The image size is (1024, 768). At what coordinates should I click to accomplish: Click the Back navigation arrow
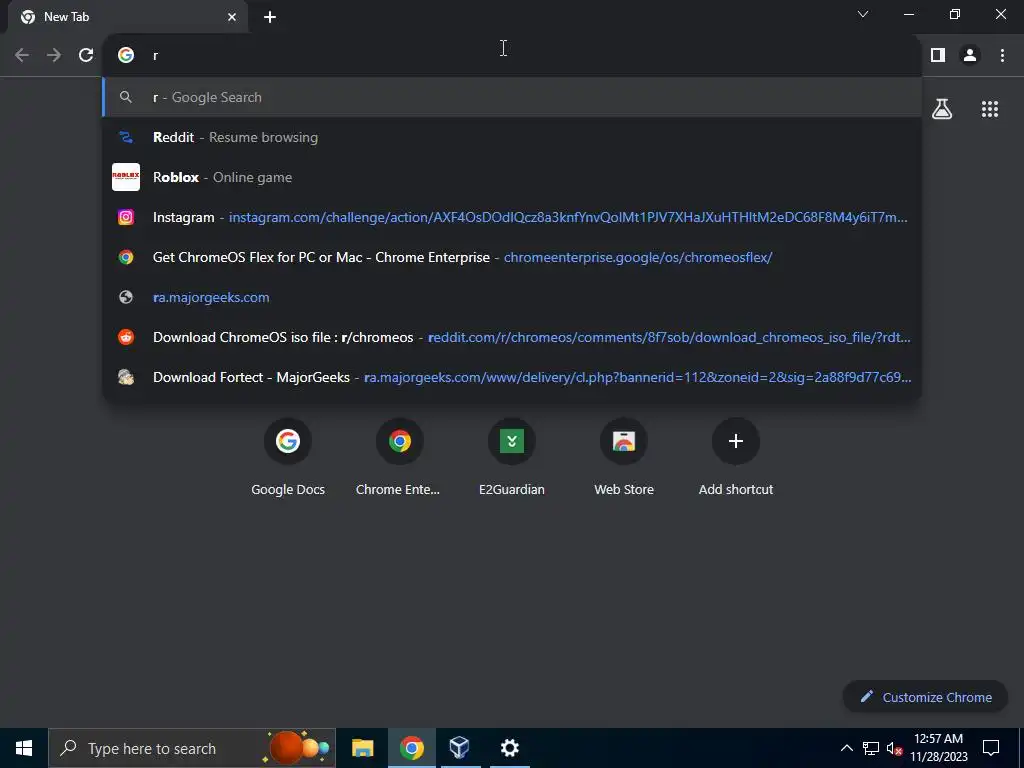pyautogui.click(x=22, y=56)
